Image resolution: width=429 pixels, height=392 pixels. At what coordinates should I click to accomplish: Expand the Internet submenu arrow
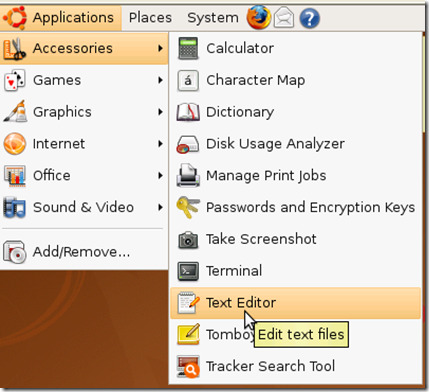160,144
